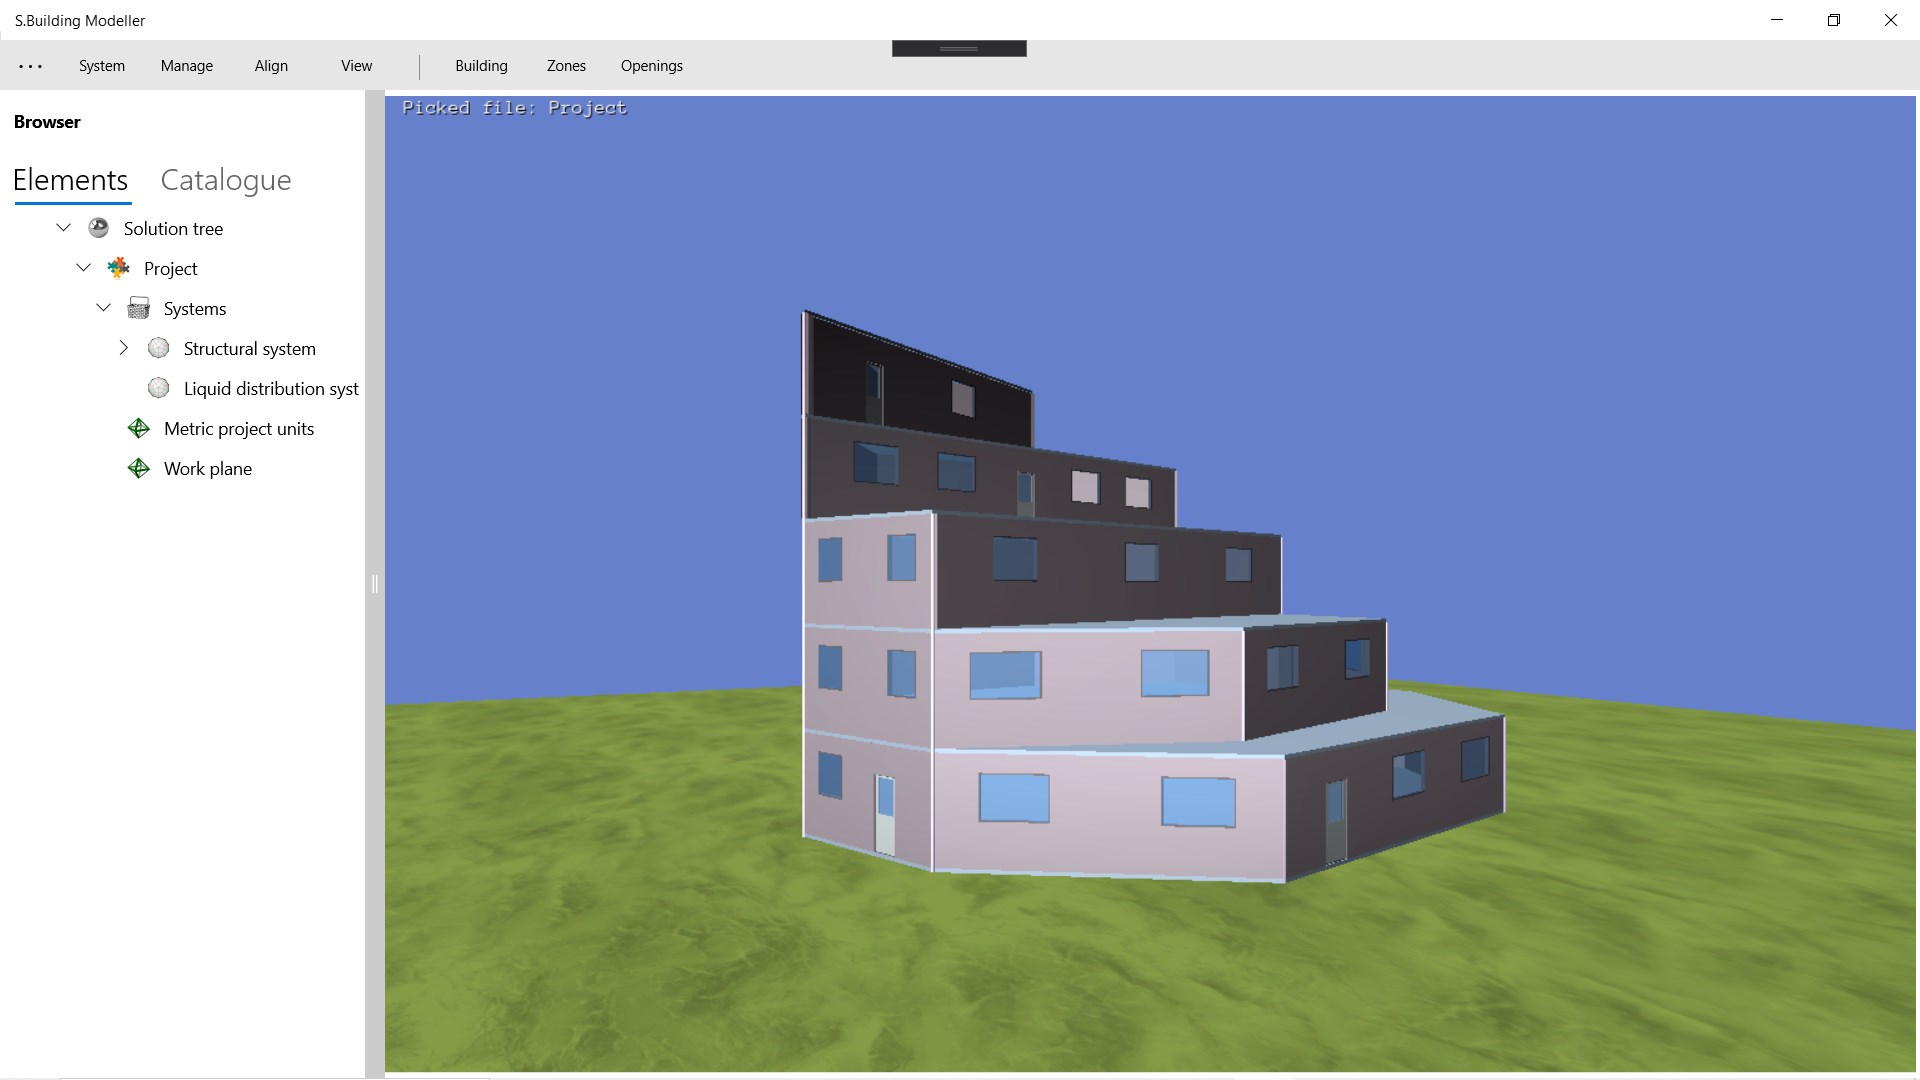Screen dimensions: 1920x1080
Task: Click the colorful Project icon
Action: click(118, 268)
